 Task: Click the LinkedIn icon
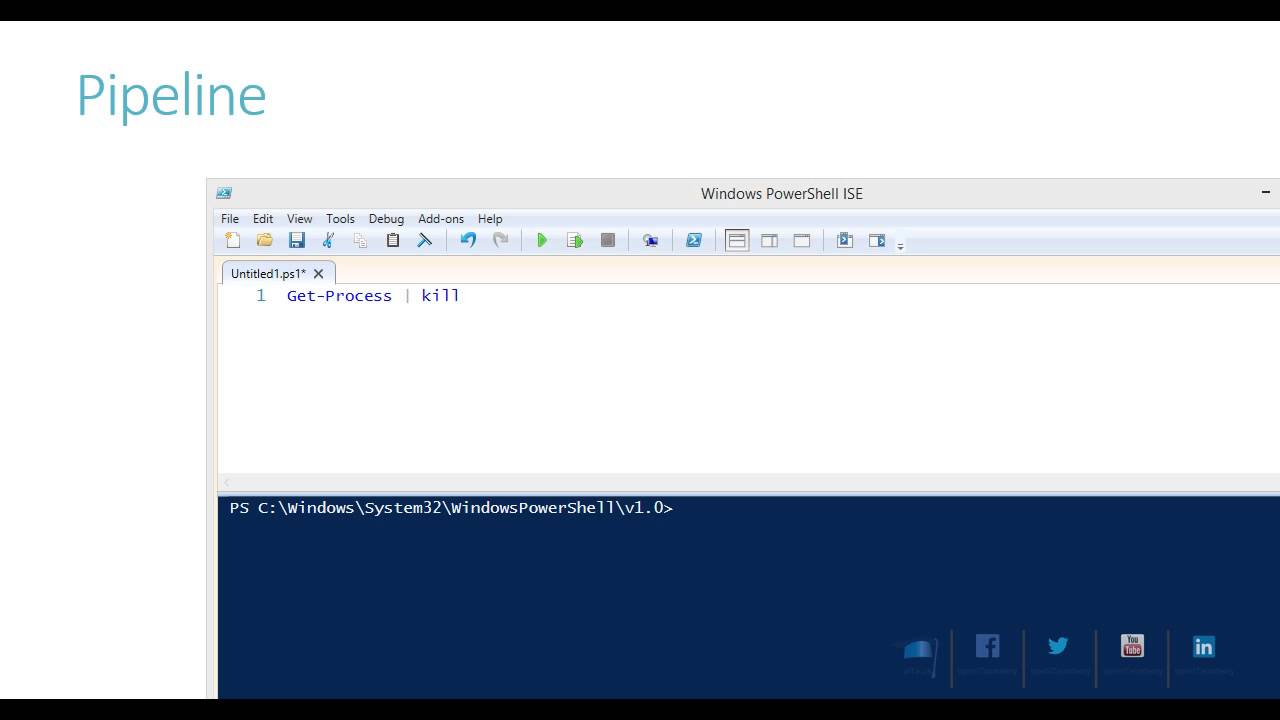pos(1204,647)
